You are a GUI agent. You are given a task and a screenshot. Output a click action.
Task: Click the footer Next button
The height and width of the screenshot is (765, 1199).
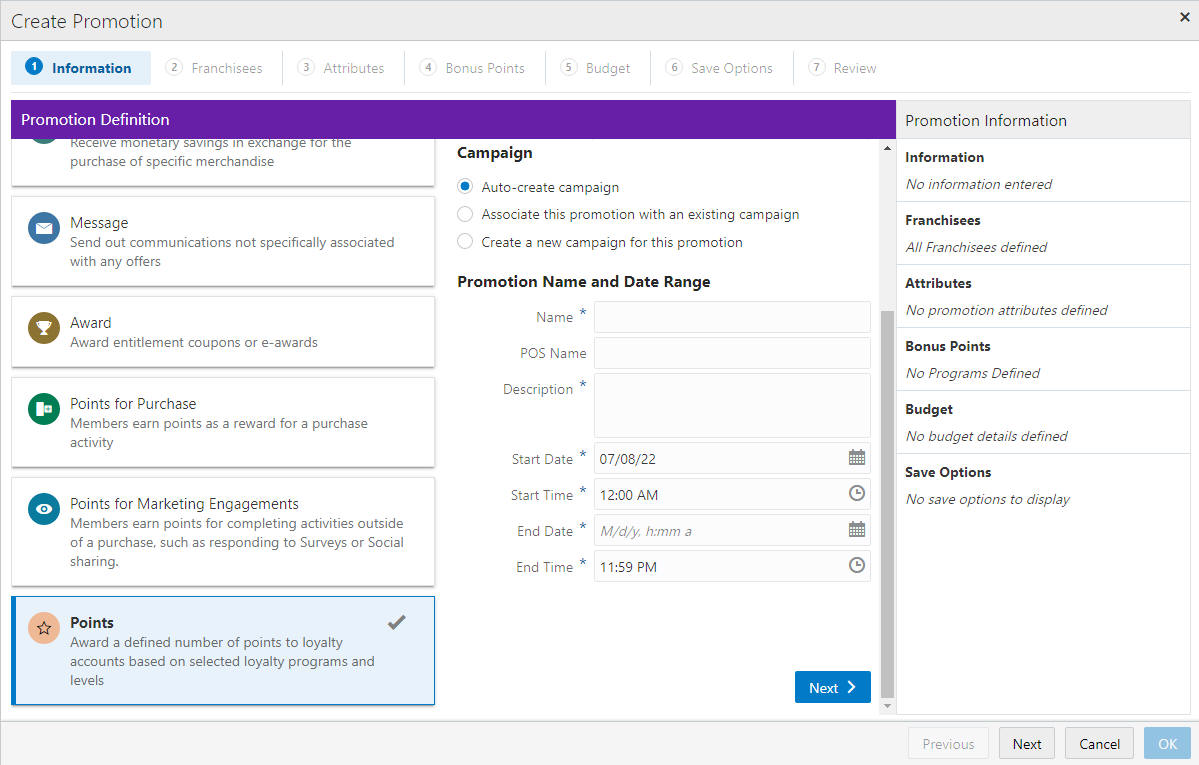pyautogui.click(x=1027, y=744)
